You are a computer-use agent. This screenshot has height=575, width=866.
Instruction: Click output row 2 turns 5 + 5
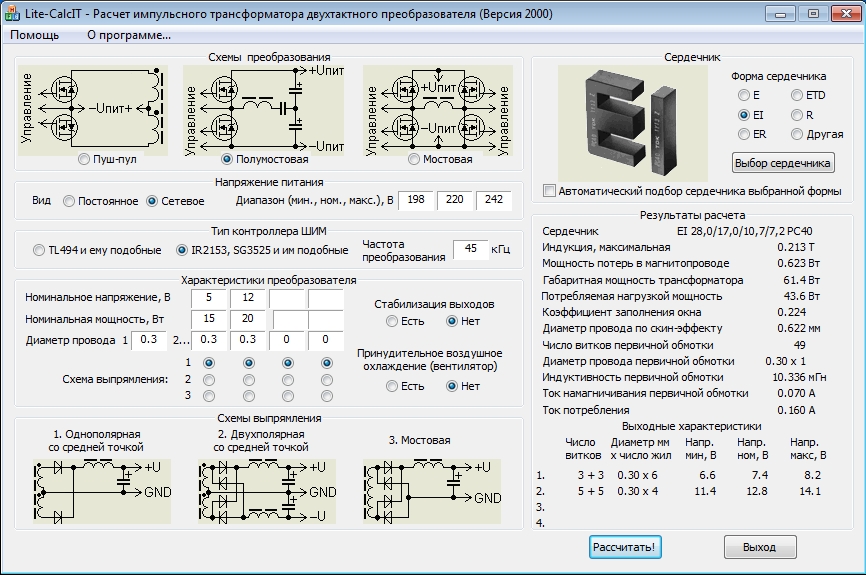pos(590,491)
